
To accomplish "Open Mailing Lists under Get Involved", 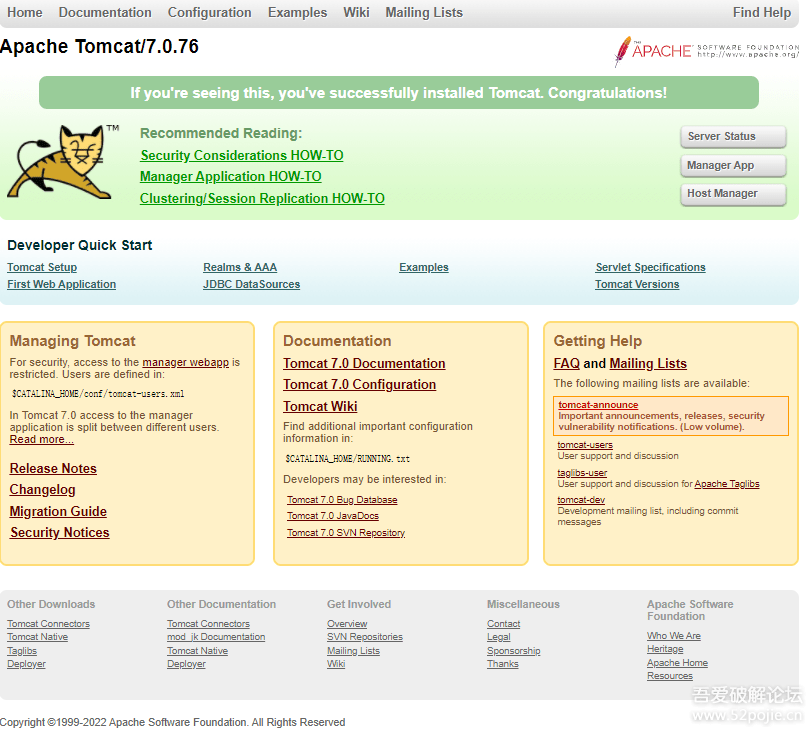I will tap(353, 651).
